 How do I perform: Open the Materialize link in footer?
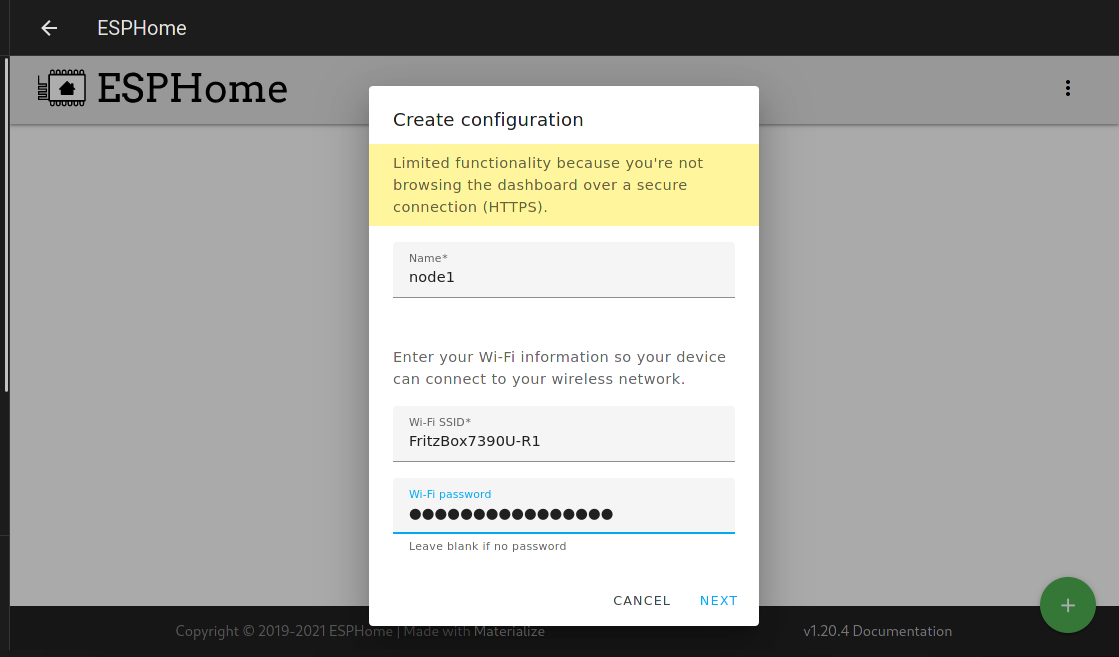click(509, 632)
